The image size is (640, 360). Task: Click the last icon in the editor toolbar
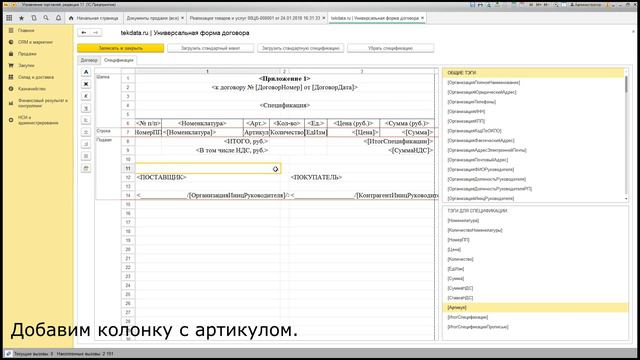pyautogui.click(x=86, y=168)
